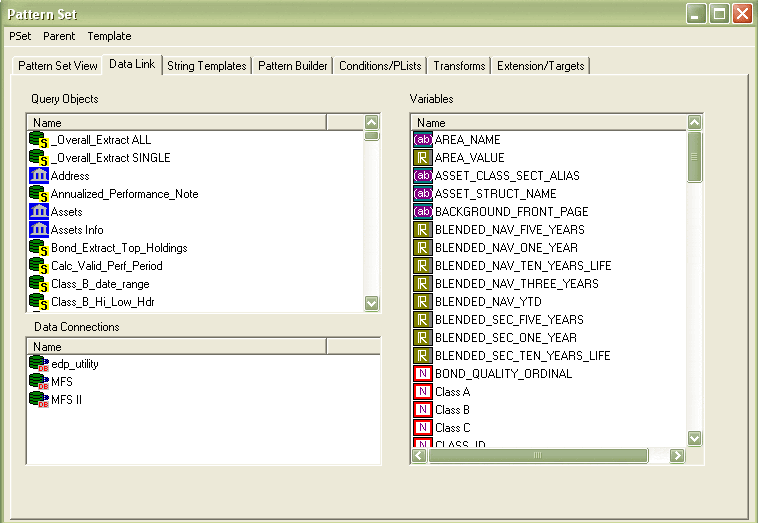Switch to the Conditions/PLists tab
The height and width of the screenshot is (523, 758).
pos(380,66)
